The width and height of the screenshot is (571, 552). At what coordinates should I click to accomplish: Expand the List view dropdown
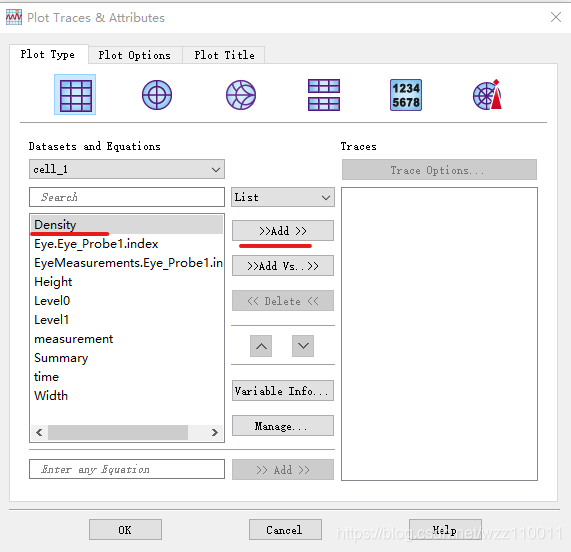[283, 197]
